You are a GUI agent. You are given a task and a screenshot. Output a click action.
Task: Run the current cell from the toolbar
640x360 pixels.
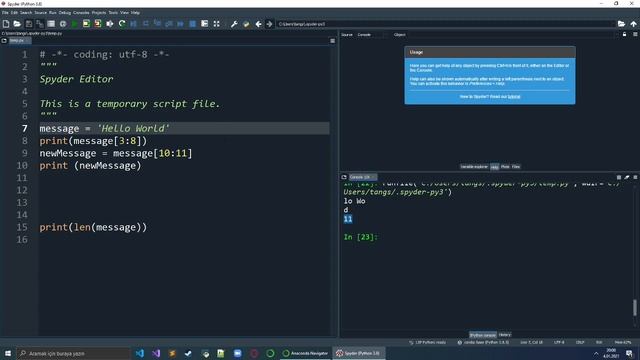86,24
